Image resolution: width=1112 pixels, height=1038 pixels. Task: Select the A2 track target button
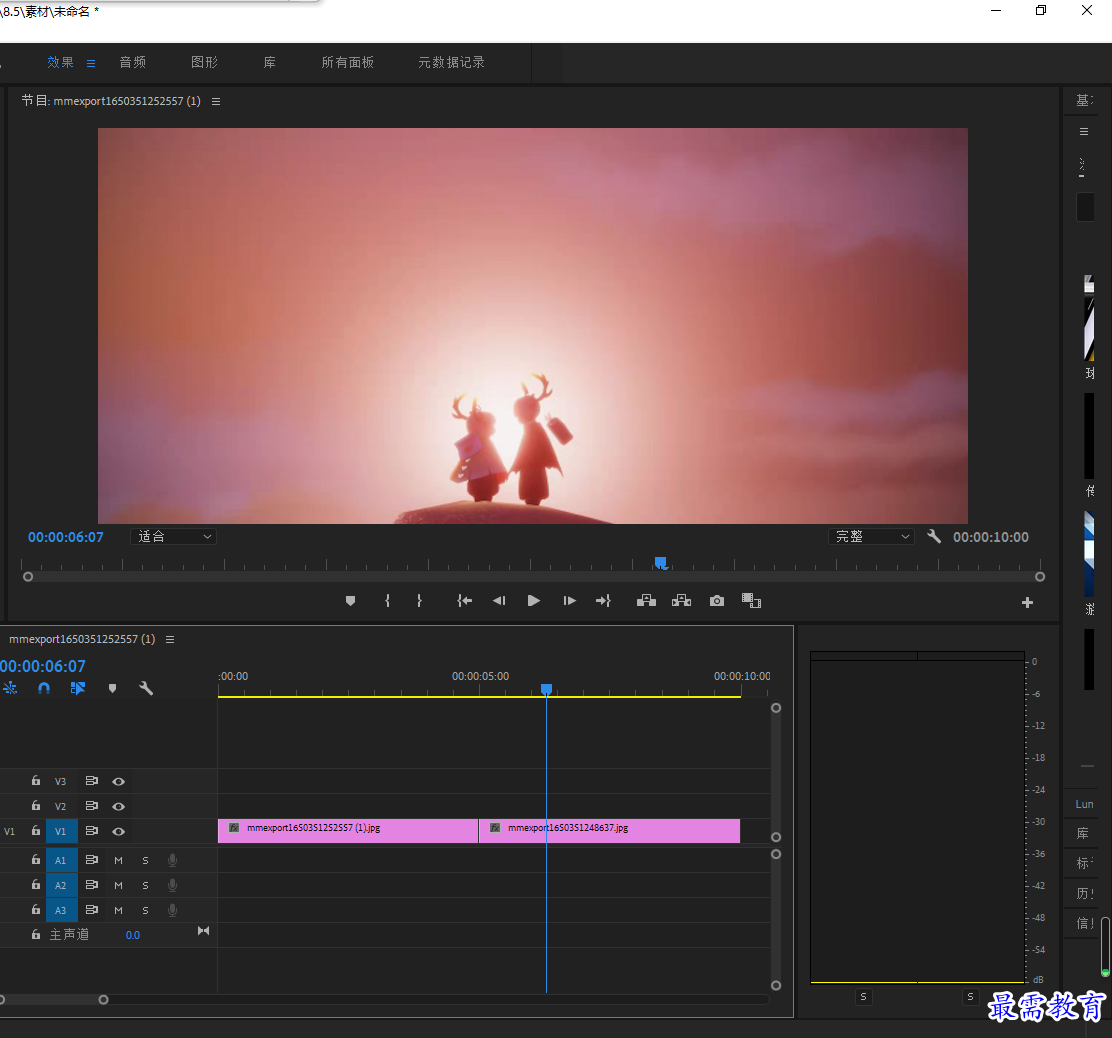[x=62, y=885]
